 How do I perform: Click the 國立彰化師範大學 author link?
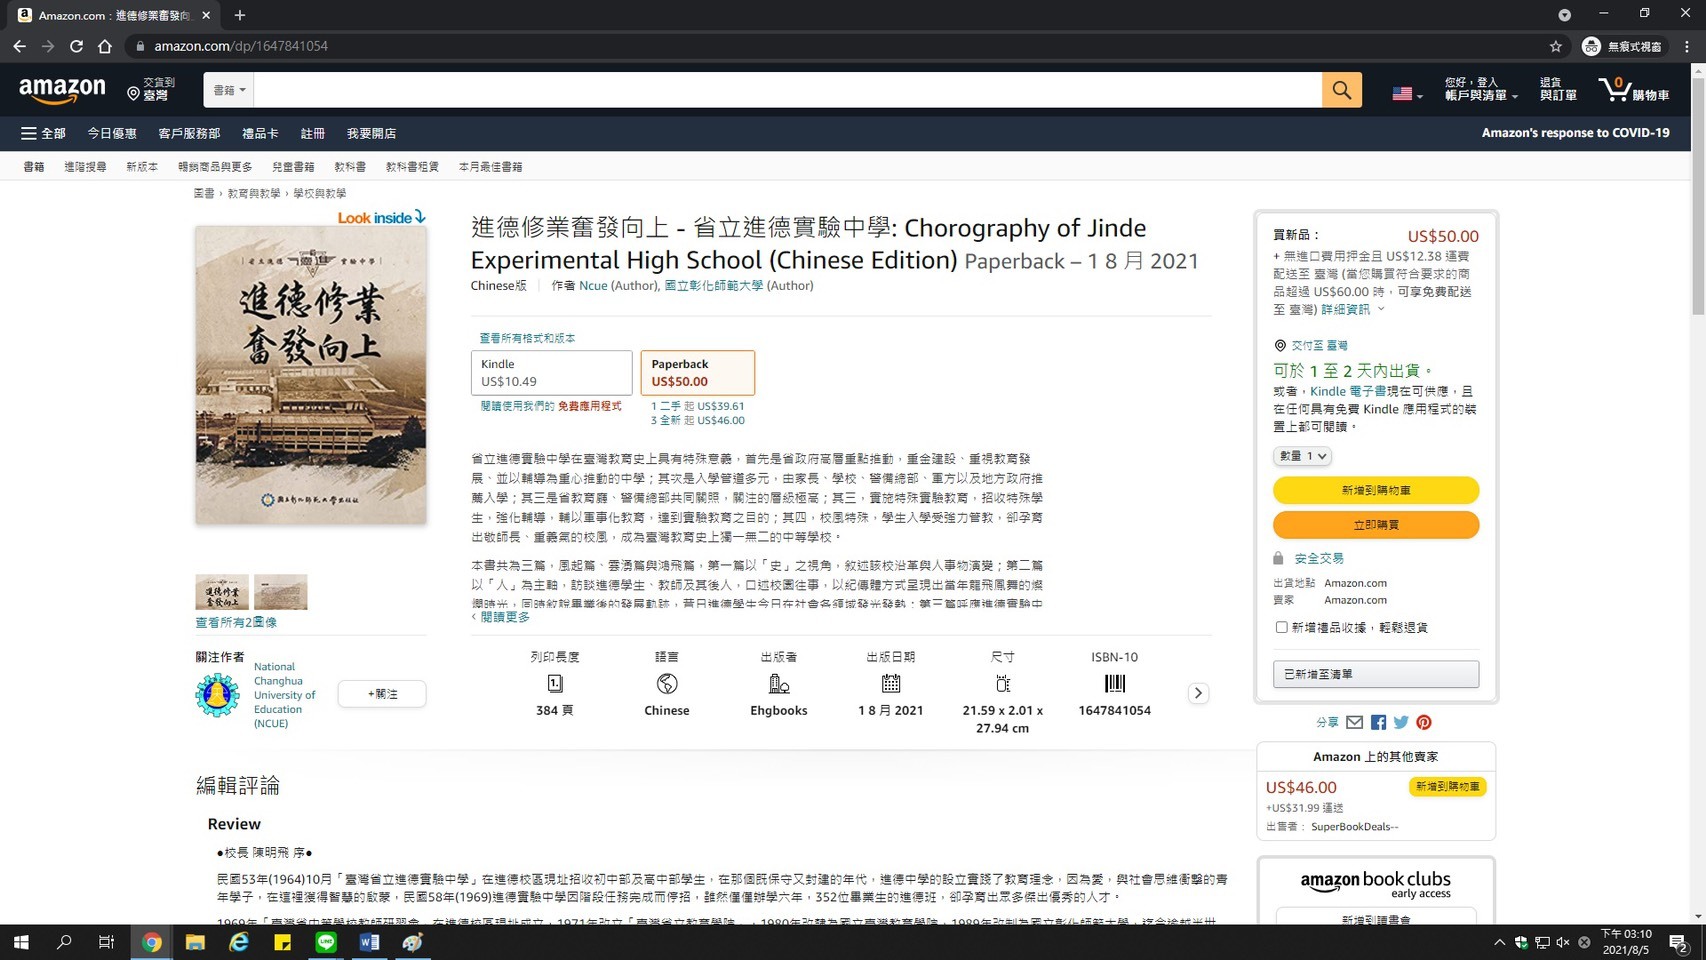point(714,285)
